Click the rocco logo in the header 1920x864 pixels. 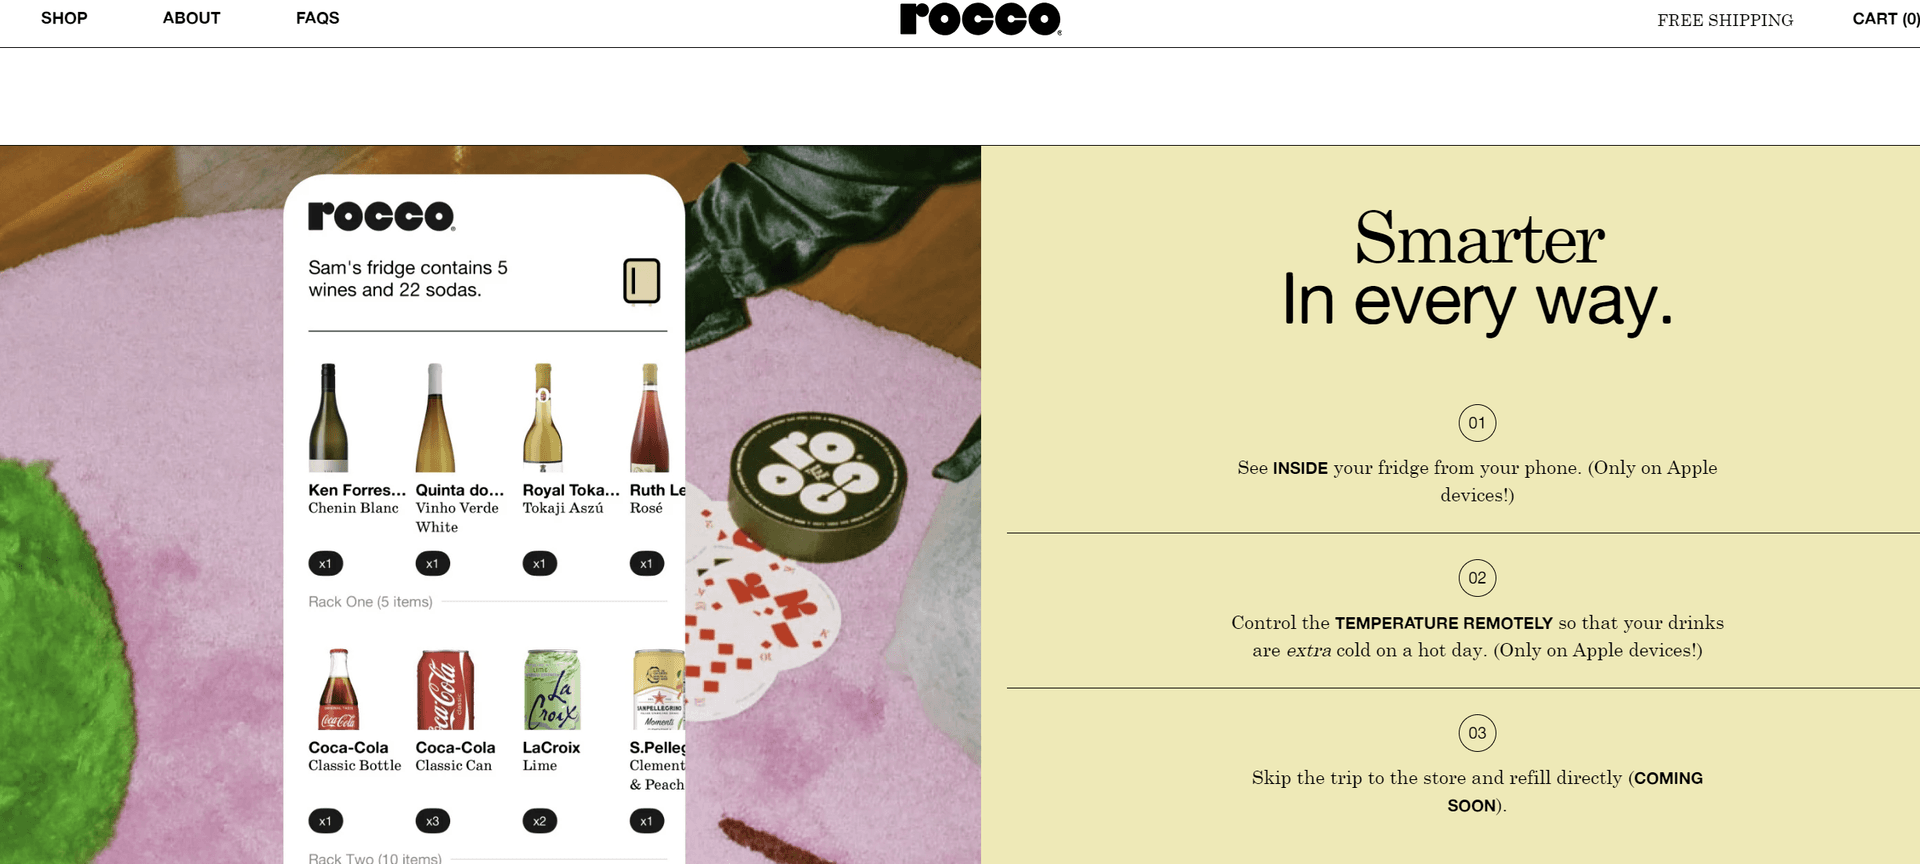980,19
